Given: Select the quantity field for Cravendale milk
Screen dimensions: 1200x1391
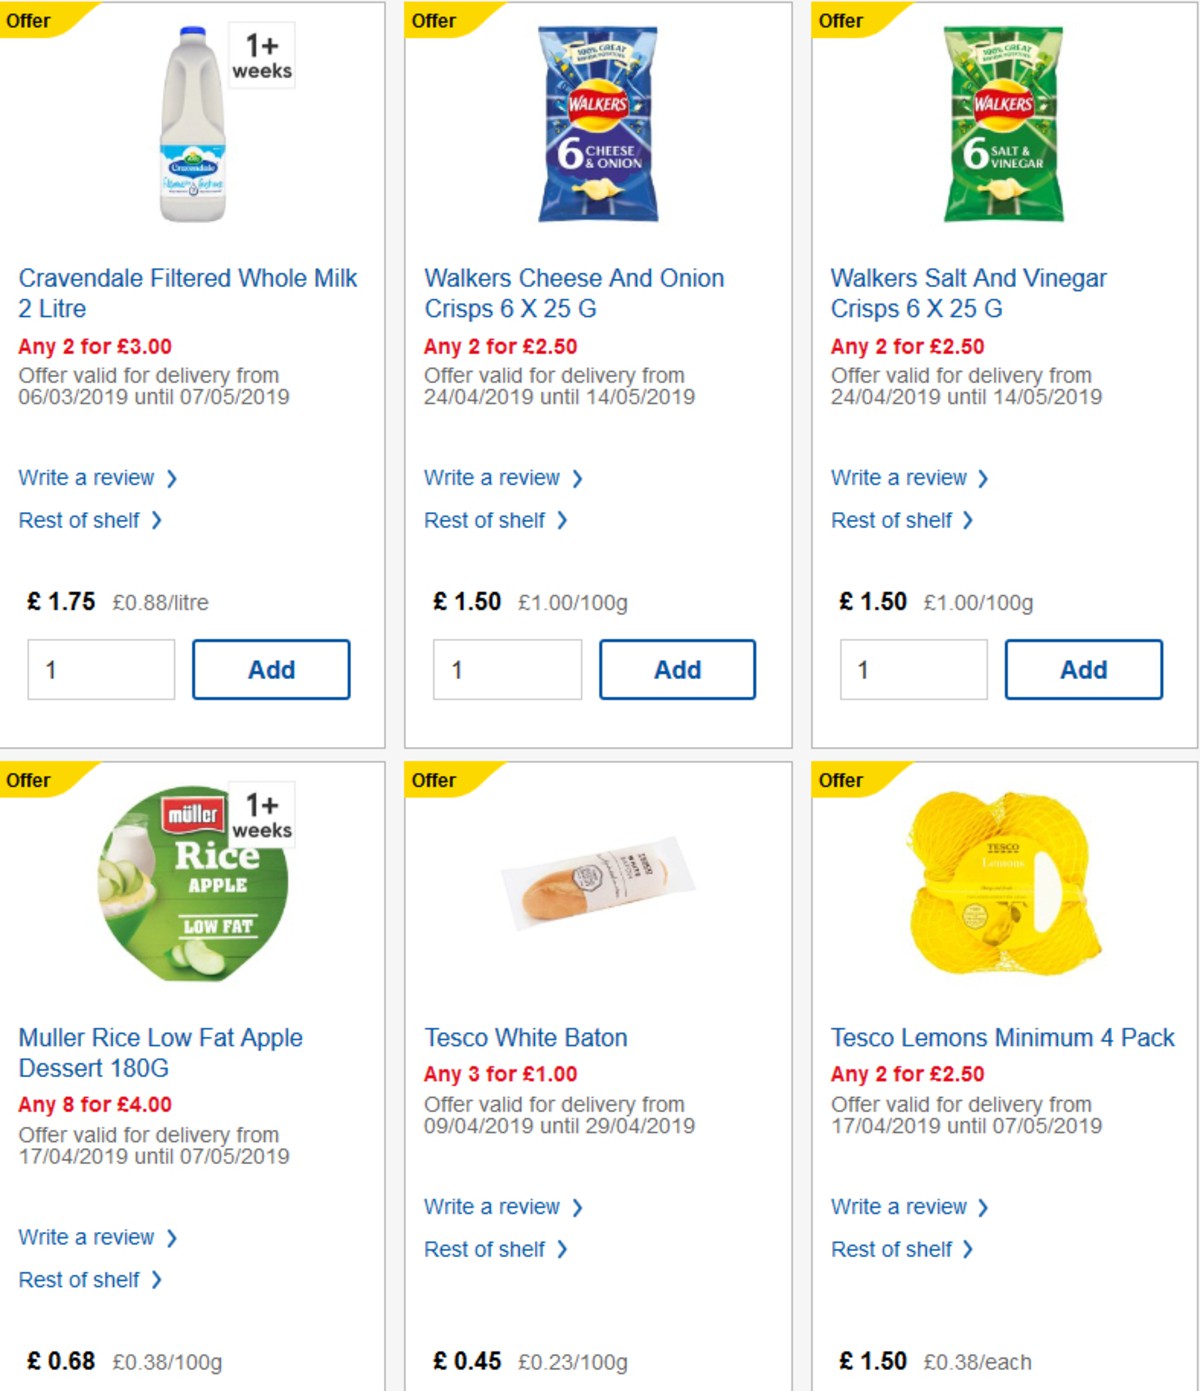Looking at the screenshot, I should (x=100, y=669).
